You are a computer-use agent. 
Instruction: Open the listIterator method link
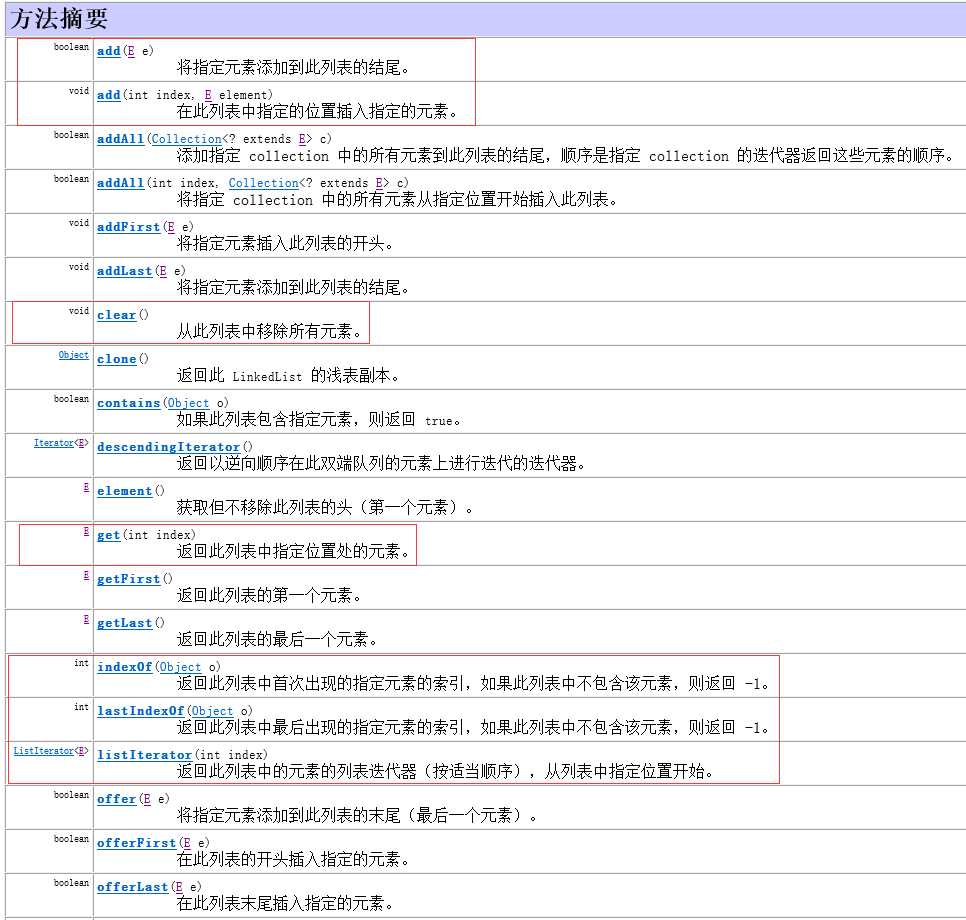pos(144,755)
